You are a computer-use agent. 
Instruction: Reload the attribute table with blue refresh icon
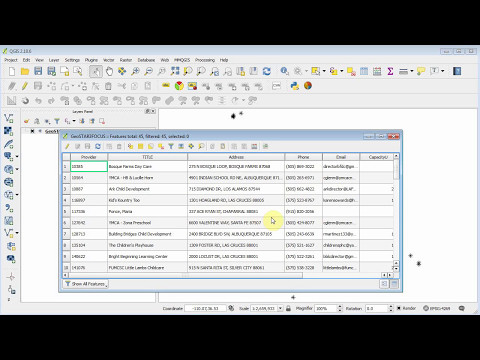pos(98,146)
